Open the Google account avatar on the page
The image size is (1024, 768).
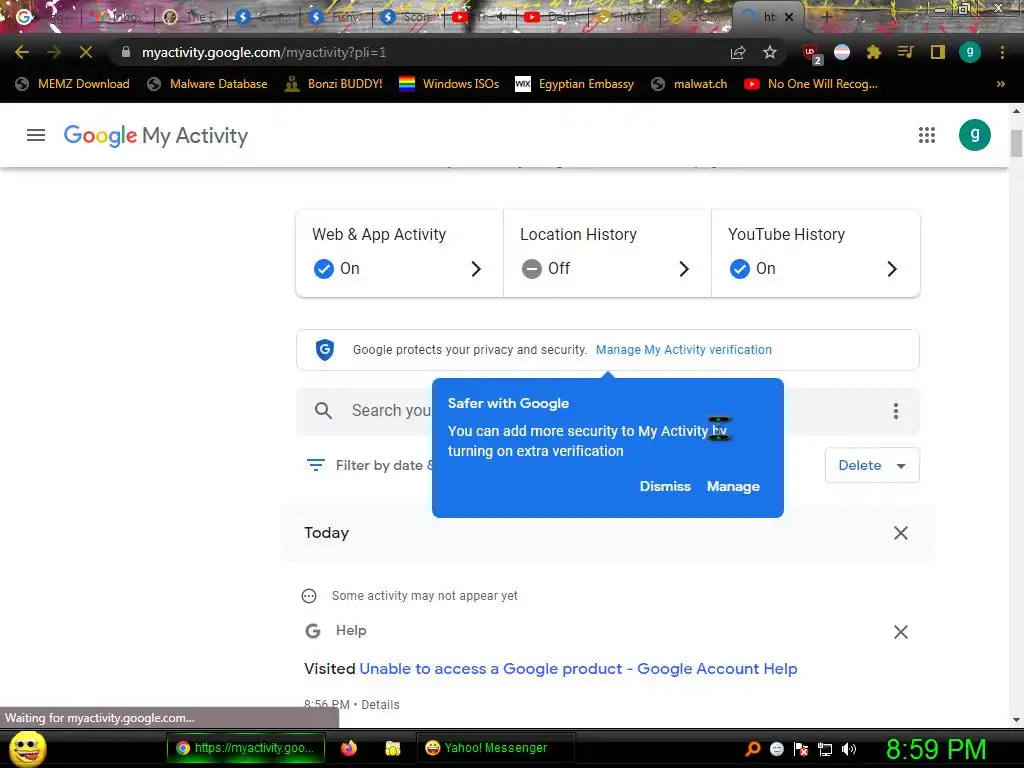point(974,135)
